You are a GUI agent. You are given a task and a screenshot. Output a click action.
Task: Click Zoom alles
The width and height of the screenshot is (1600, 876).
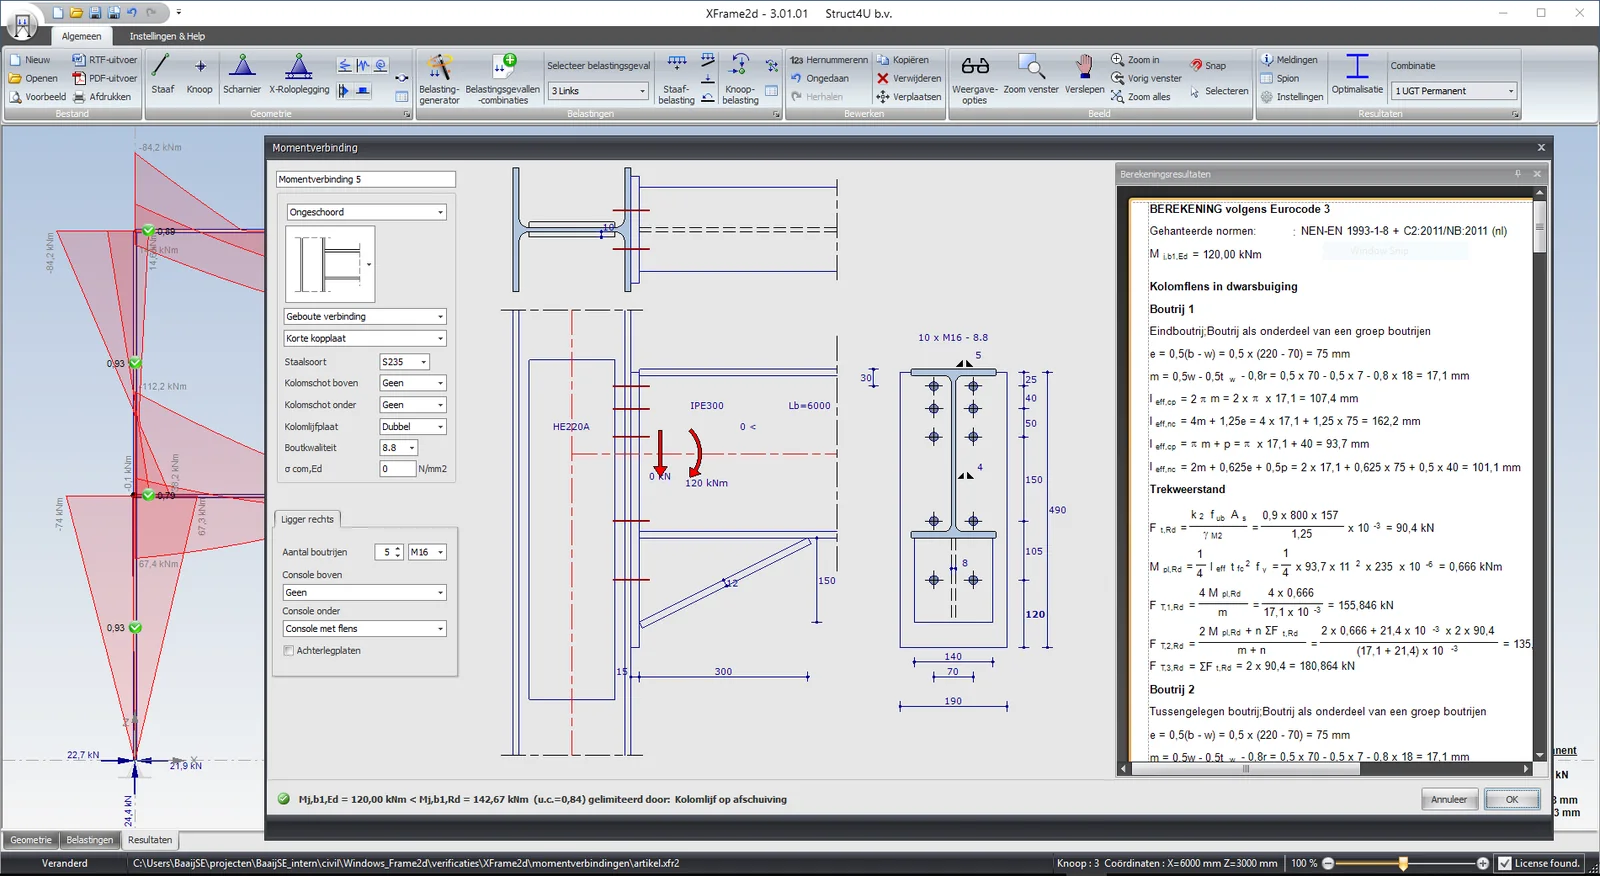click(1141, 97)
